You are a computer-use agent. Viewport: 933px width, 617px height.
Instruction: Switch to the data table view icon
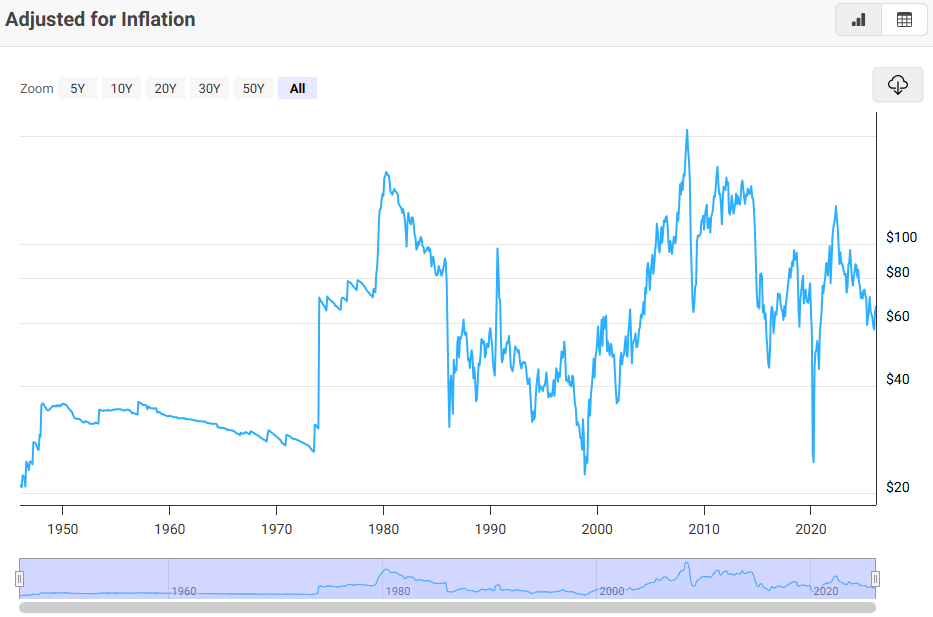(x=904, y=20)
